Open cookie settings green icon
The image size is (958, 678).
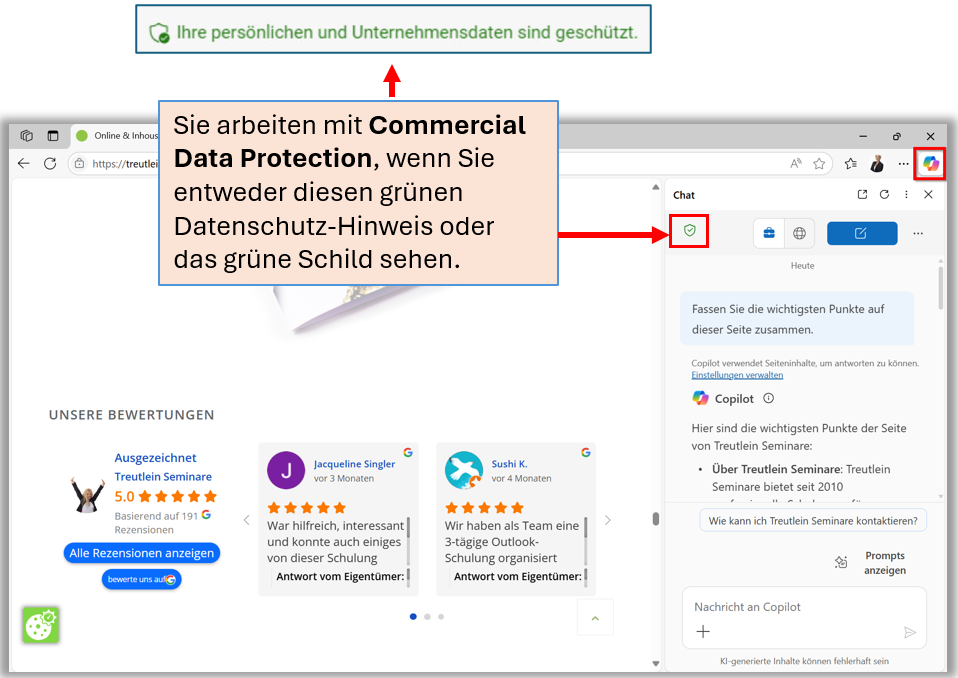40,625
